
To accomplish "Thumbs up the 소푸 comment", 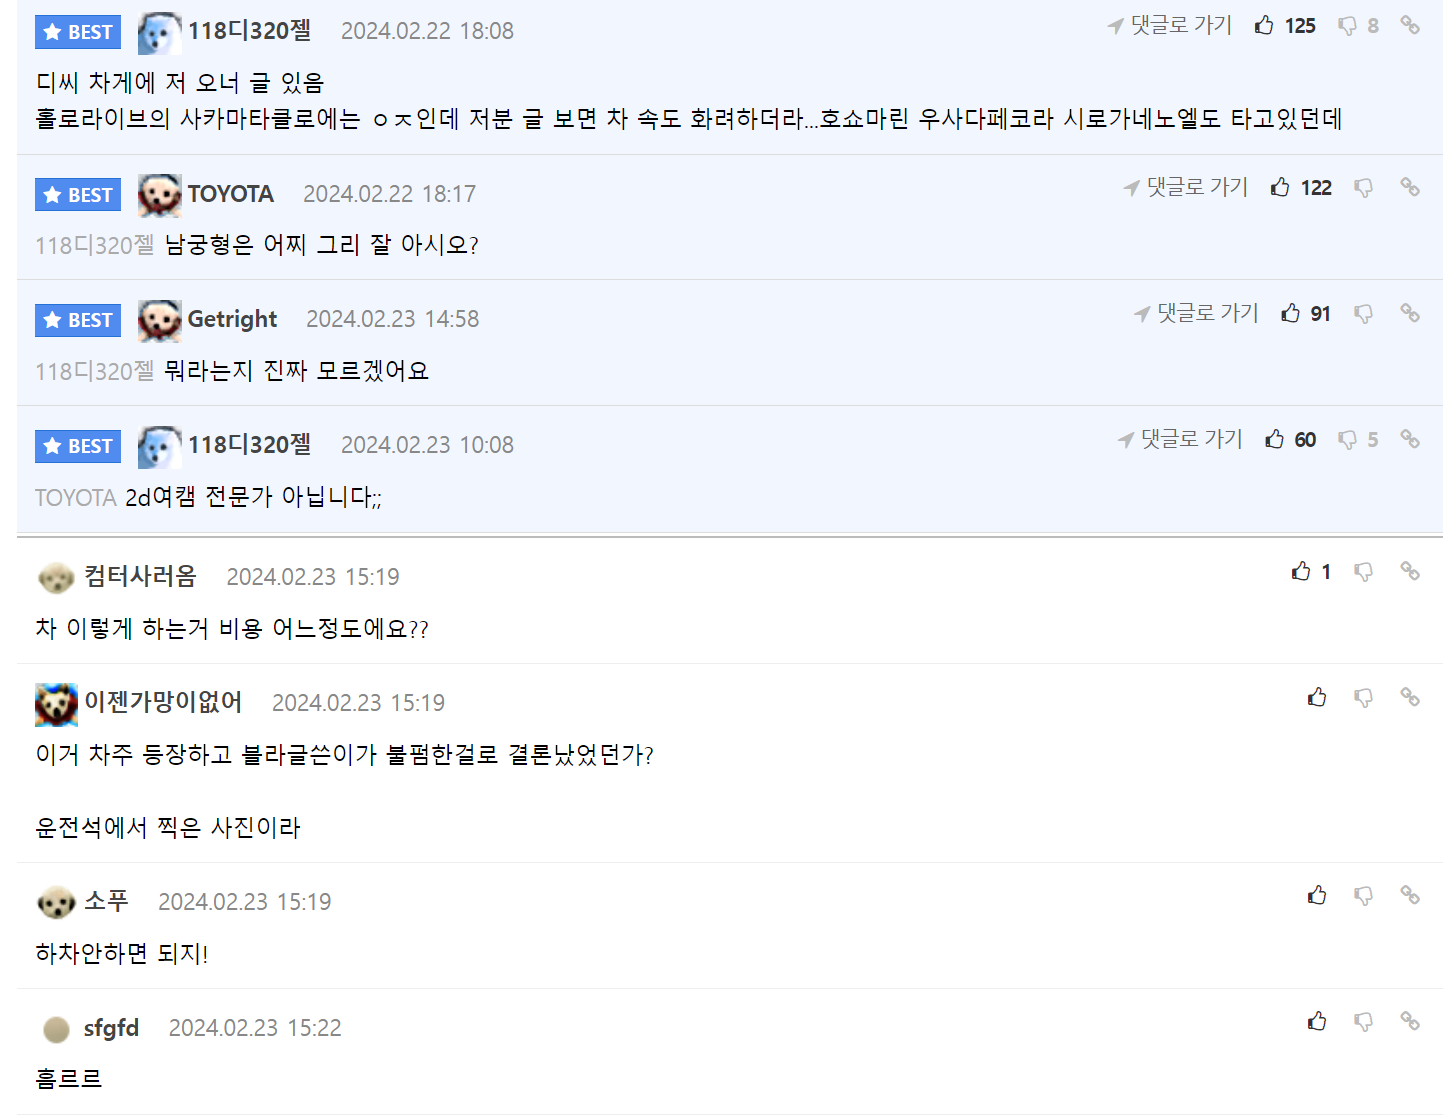I will [1317, 895].
